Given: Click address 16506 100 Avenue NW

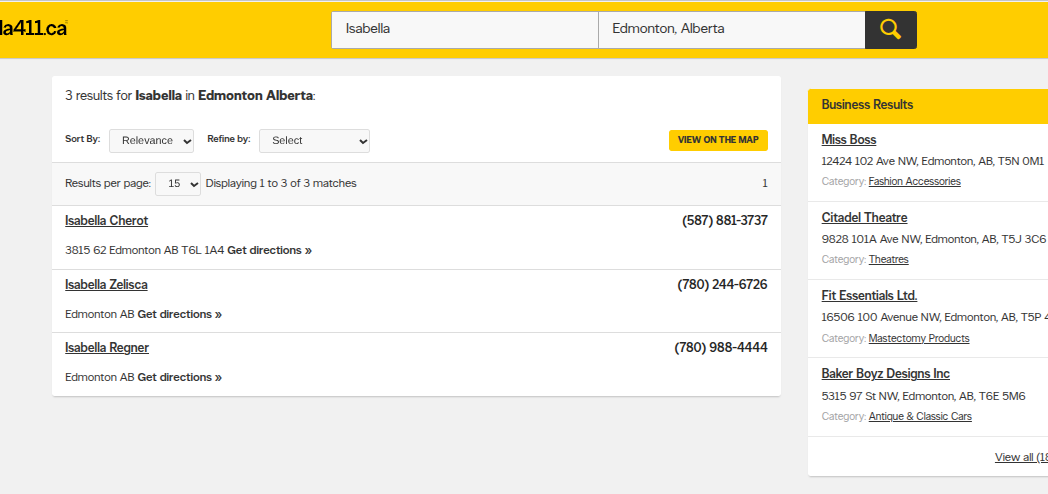Looking at the screenshot, I should (x=934, y=318).
